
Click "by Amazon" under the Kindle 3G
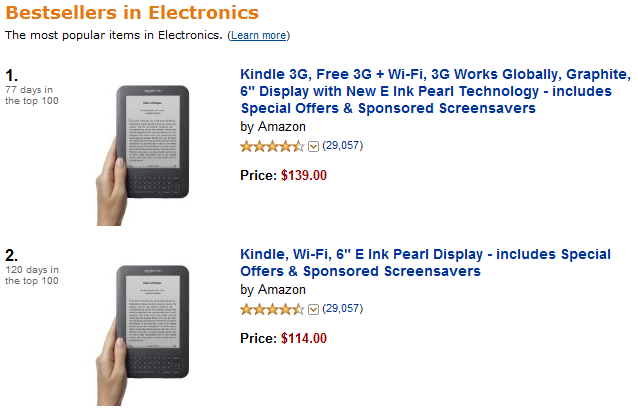[273, 127]
